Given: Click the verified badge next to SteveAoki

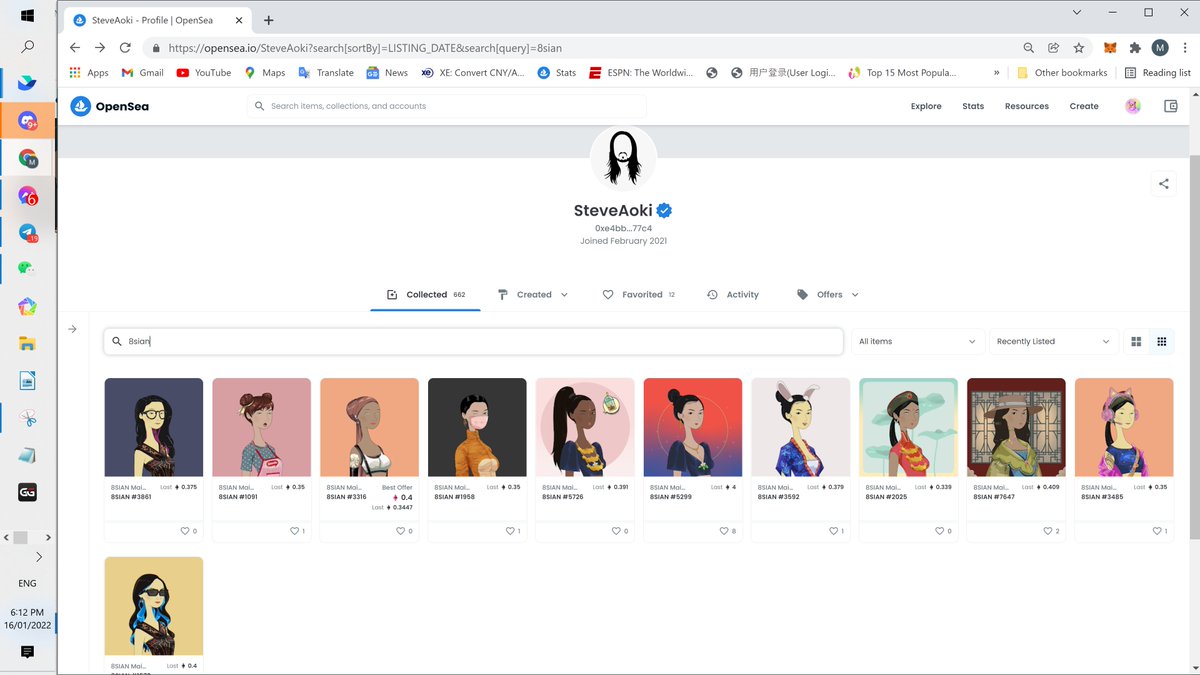Looking at the screenshot, I should click(x=664, y=211).
